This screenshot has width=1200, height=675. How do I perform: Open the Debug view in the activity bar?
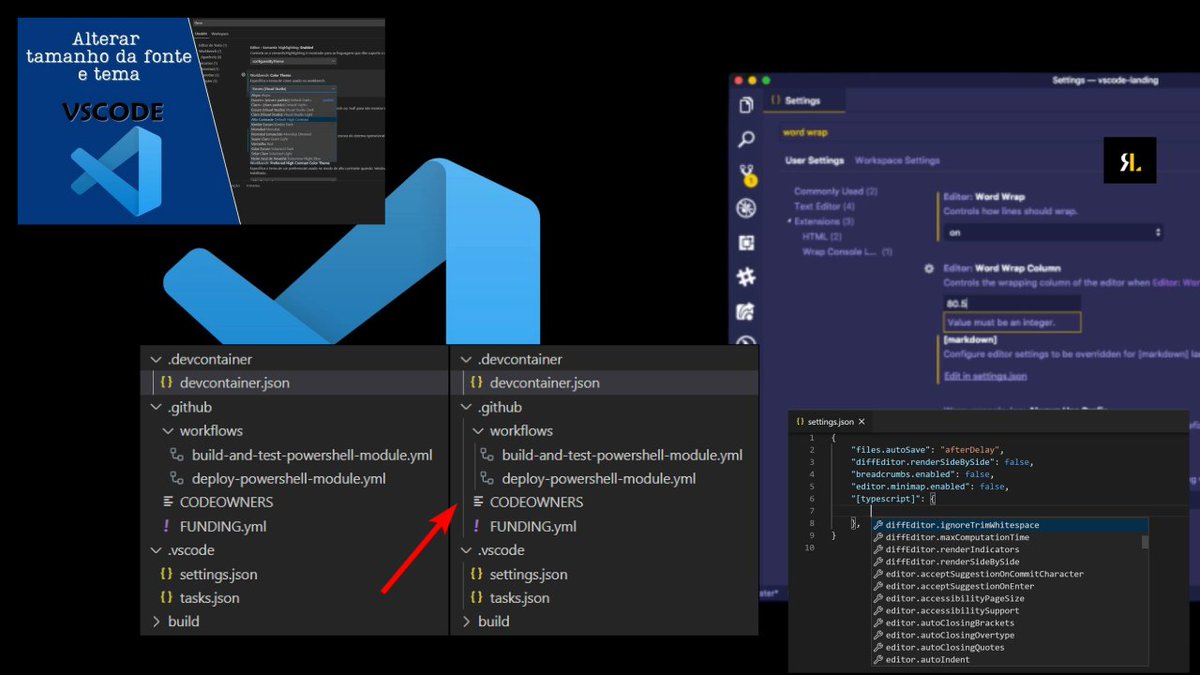pyautogui.click(x=746, y=208)
